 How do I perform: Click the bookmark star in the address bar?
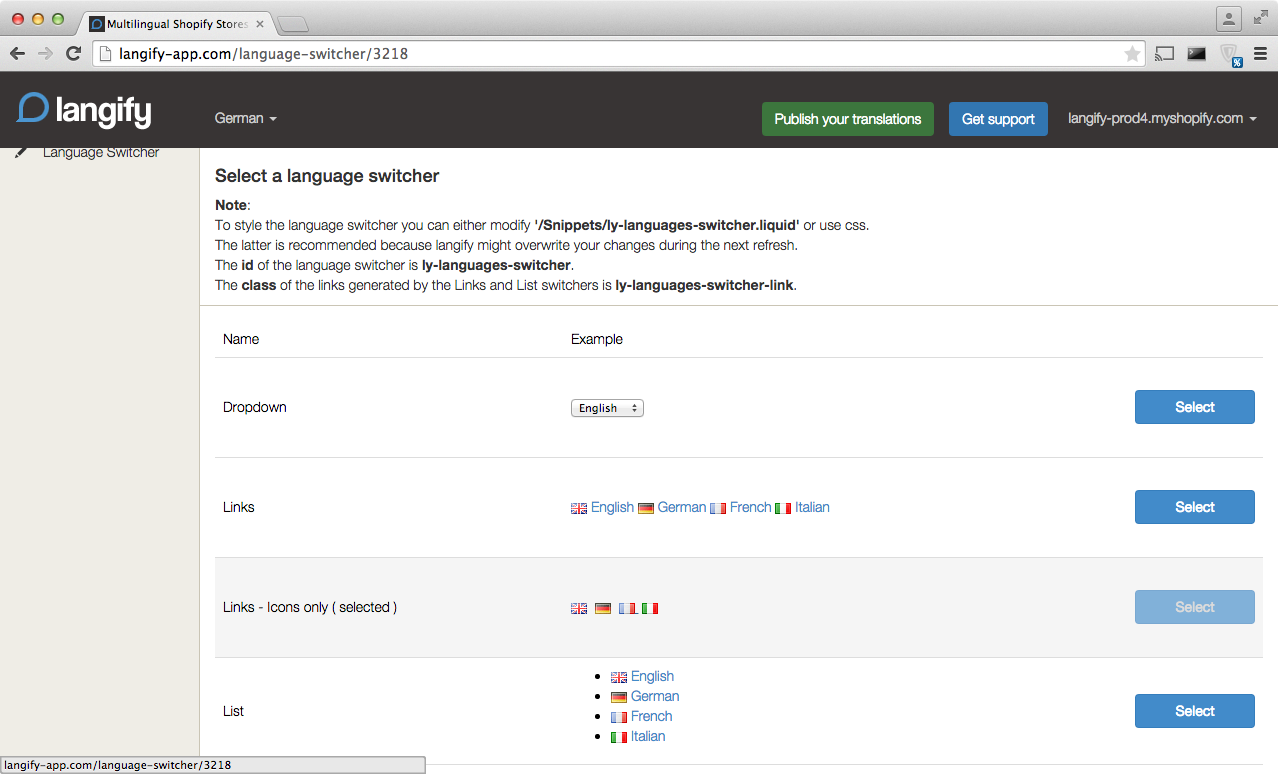tap(1131, 54)
